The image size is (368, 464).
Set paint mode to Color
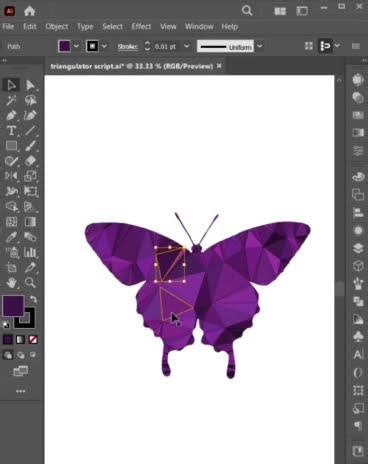(8, 340)
